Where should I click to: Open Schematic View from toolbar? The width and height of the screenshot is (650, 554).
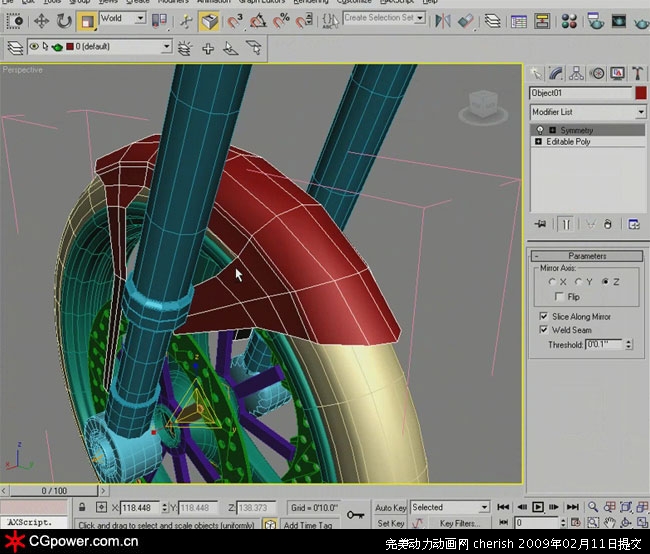[x=541, y=21]
